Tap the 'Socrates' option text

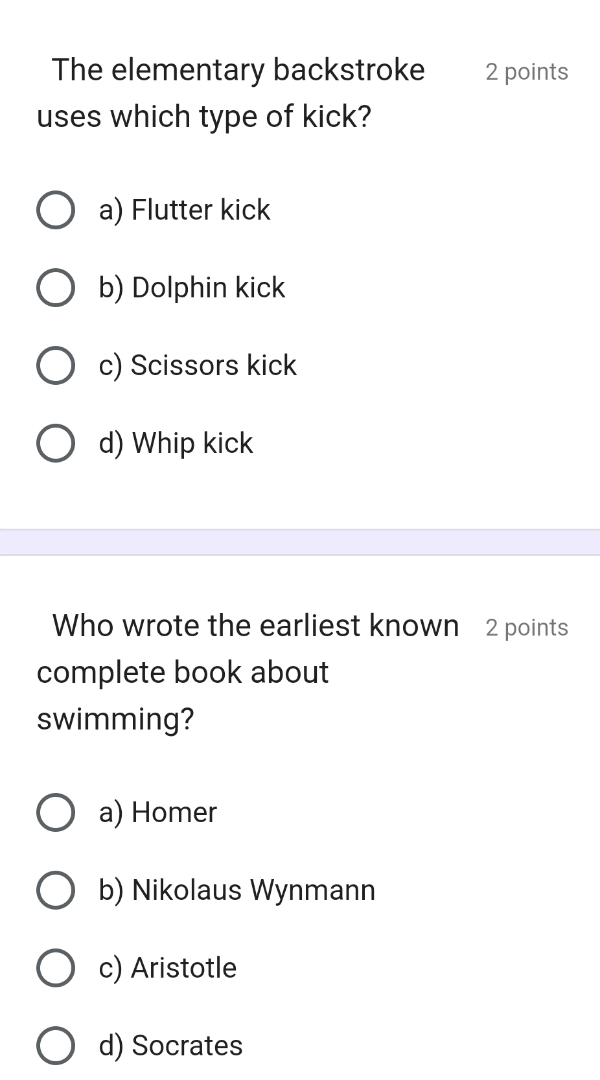171,1047
